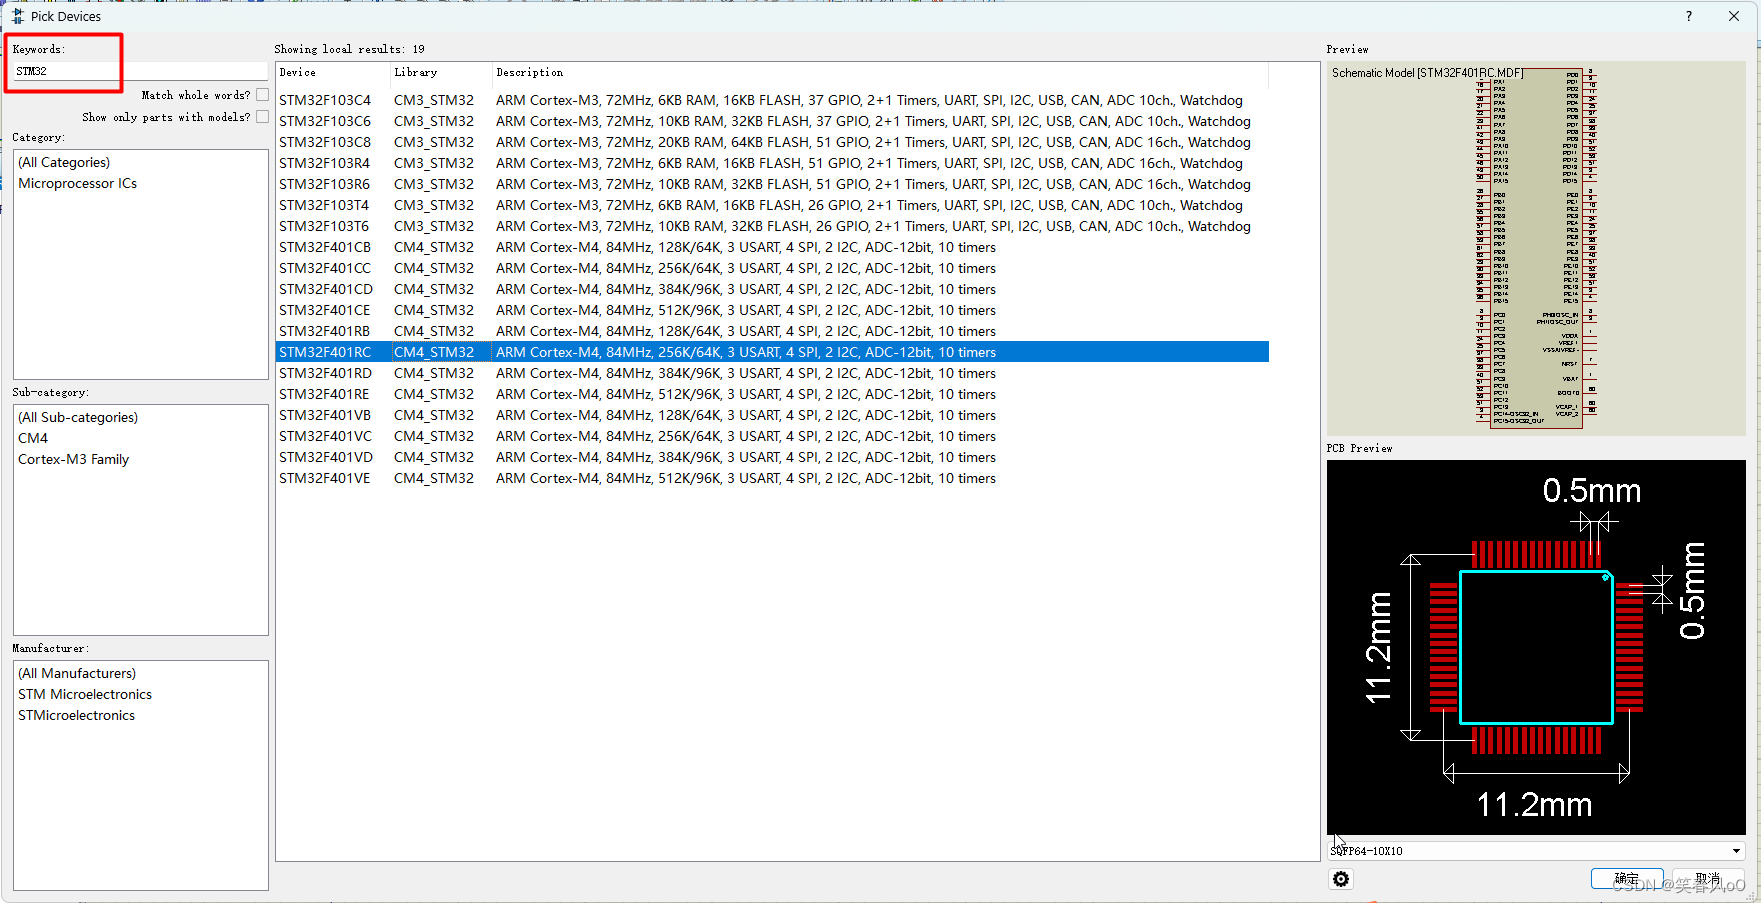Screen dimensions: 1761x903
Task: Enable the Match whole words checkbox
Action: [262, 94]
